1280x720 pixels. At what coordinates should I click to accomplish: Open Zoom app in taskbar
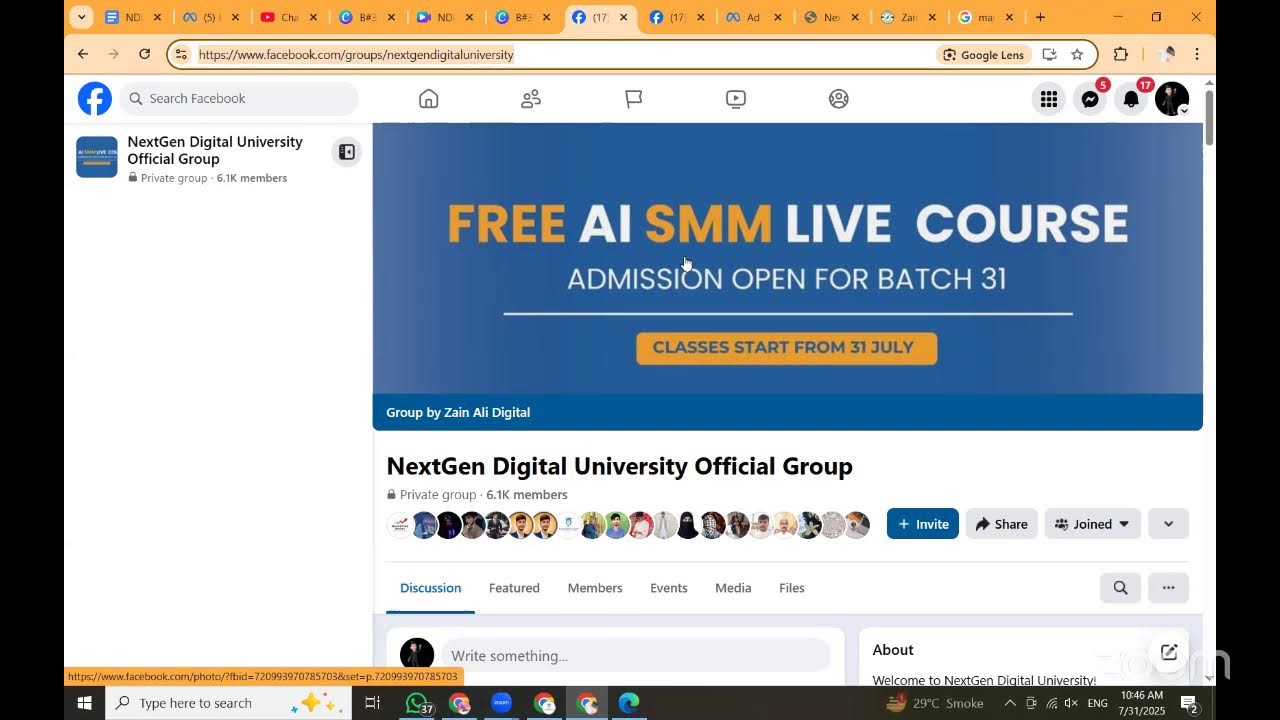pyautogui.click(x=502, y=703)
